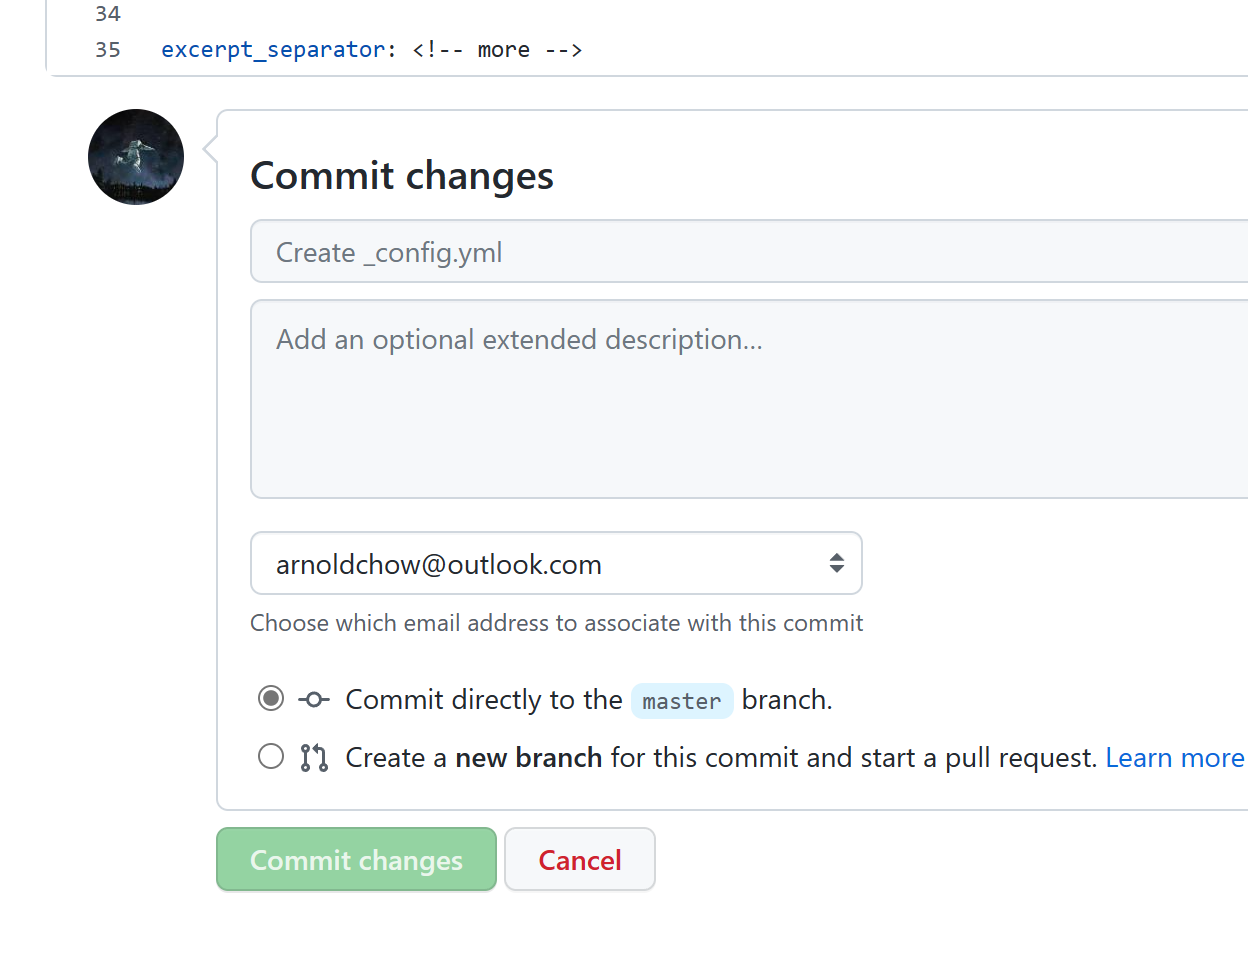Focus the Create _config.yml commit title field
1248x955 pixels.
point(748,252)
